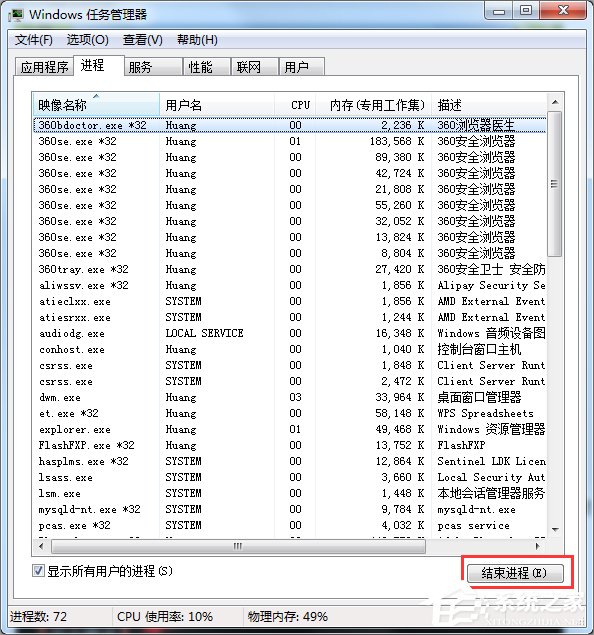This screenshot has height=635, width=594.
Task: Toggle 显示所有用户的进程 checkbox
Action: [x=38, y=571]
